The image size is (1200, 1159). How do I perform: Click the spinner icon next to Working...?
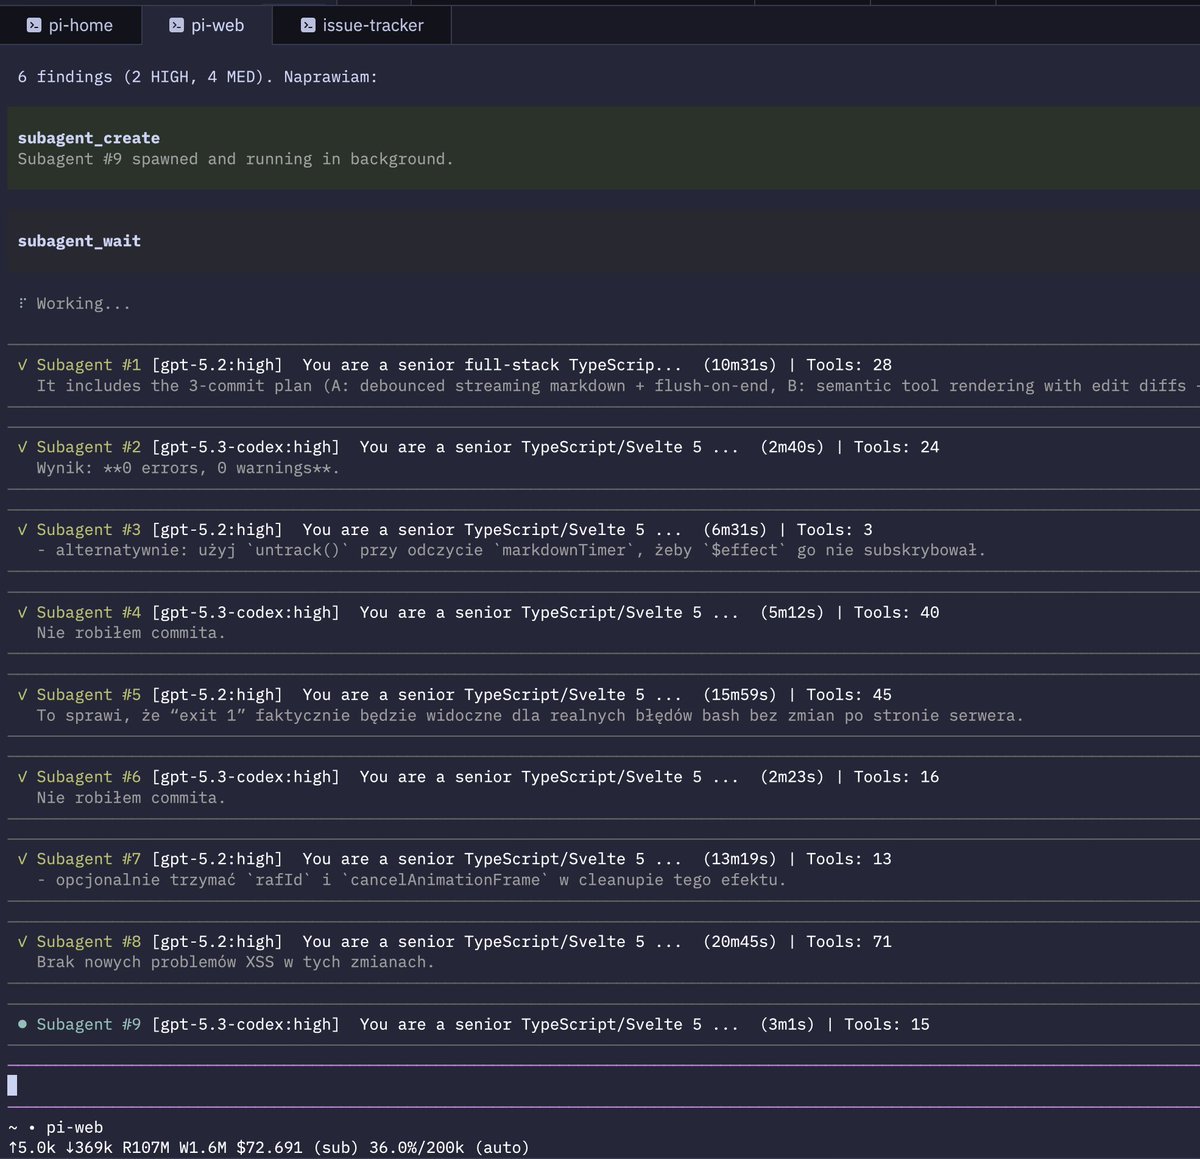coord(22,303)
